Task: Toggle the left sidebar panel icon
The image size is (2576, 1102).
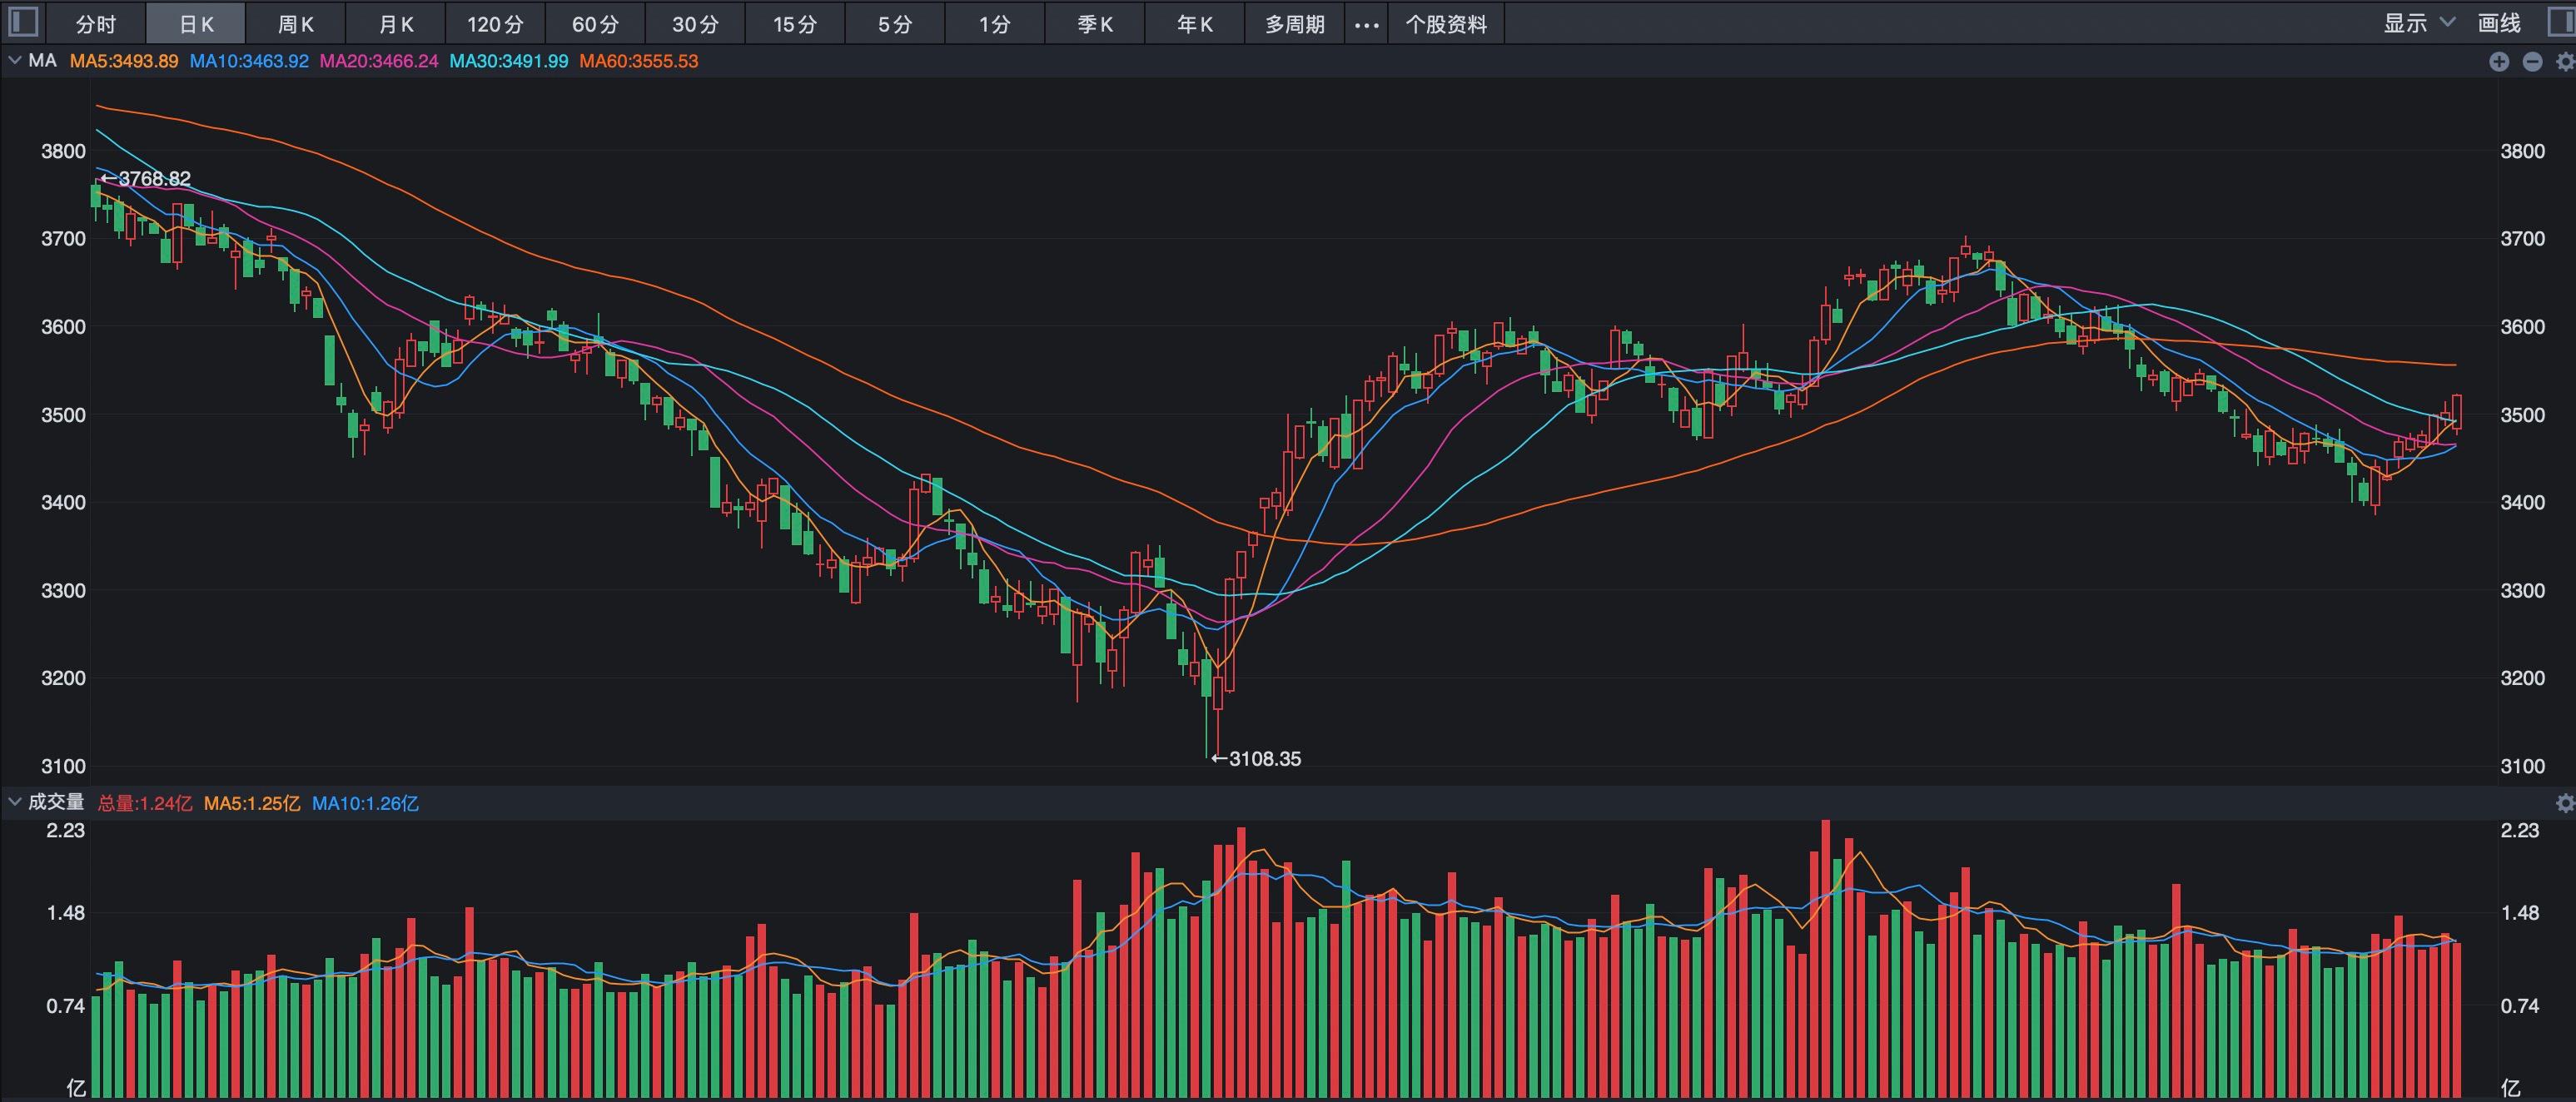Action: click(x=22, y=22)
